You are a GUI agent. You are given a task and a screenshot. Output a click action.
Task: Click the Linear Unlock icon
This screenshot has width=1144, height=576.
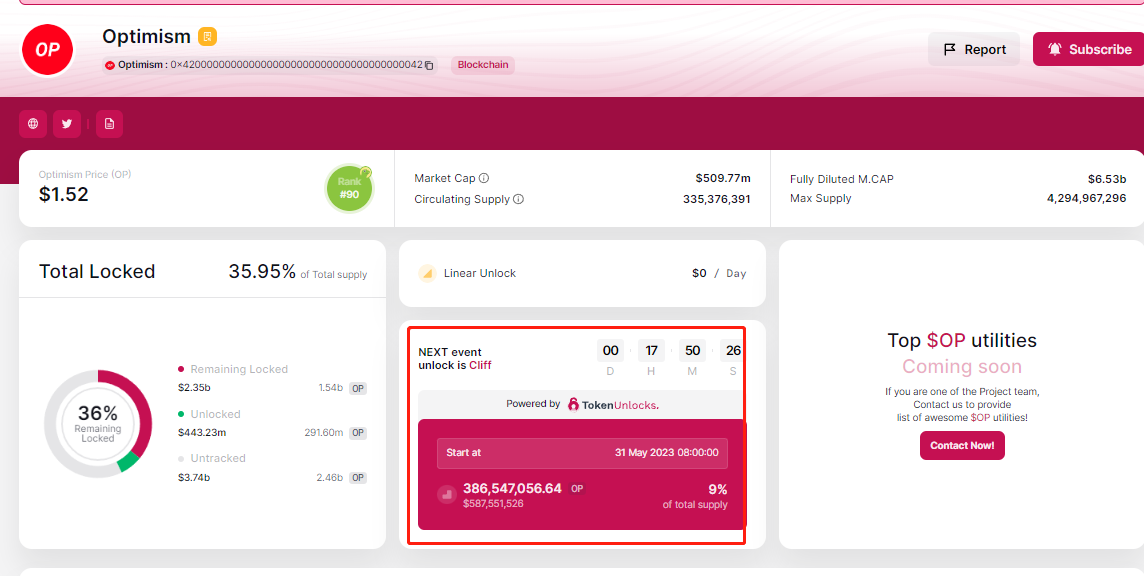[x=428, y=274]
